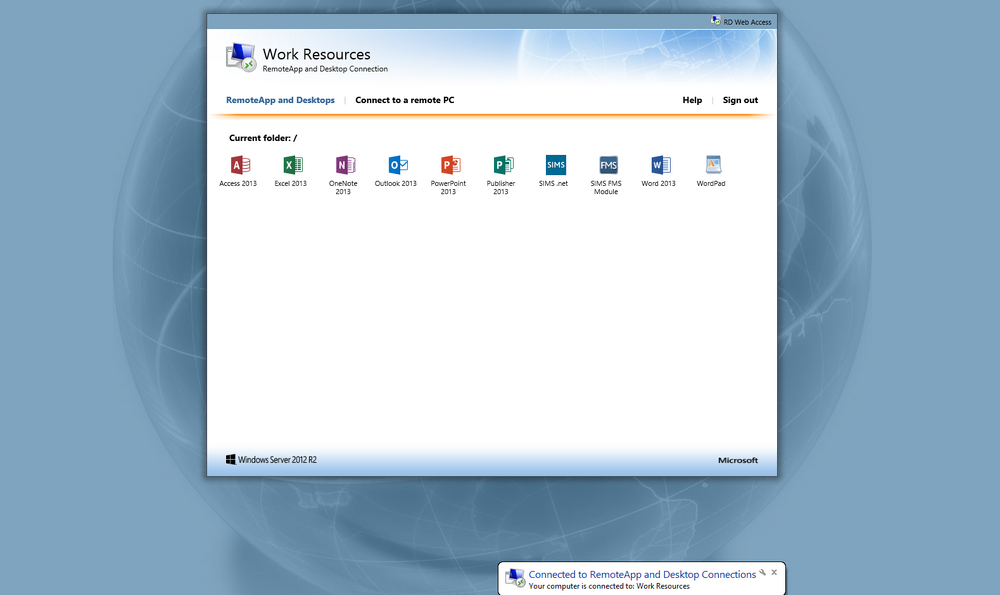Open the Help link
Viewport: 1000px width, 595px height.
tap(692, 100)
